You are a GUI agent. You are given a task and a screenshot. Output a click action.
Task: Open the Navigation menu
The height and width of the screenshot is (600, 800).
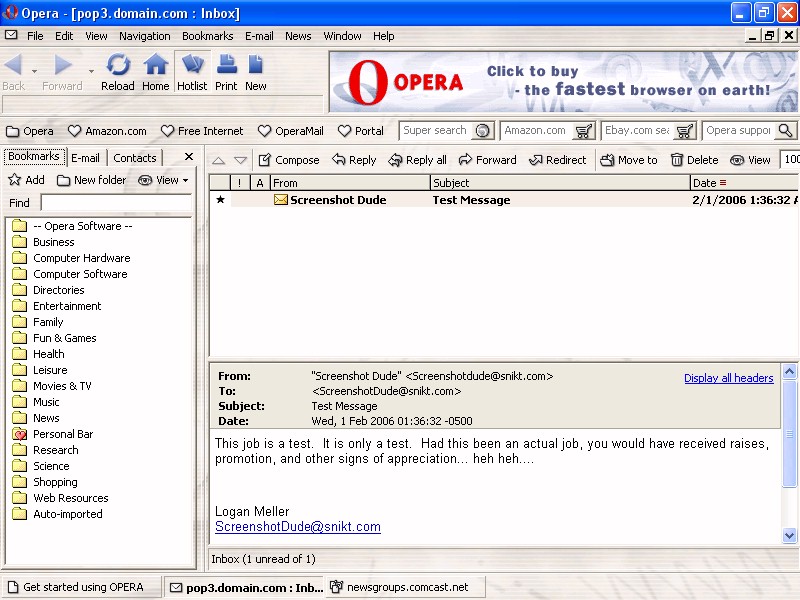pos(145,36)
